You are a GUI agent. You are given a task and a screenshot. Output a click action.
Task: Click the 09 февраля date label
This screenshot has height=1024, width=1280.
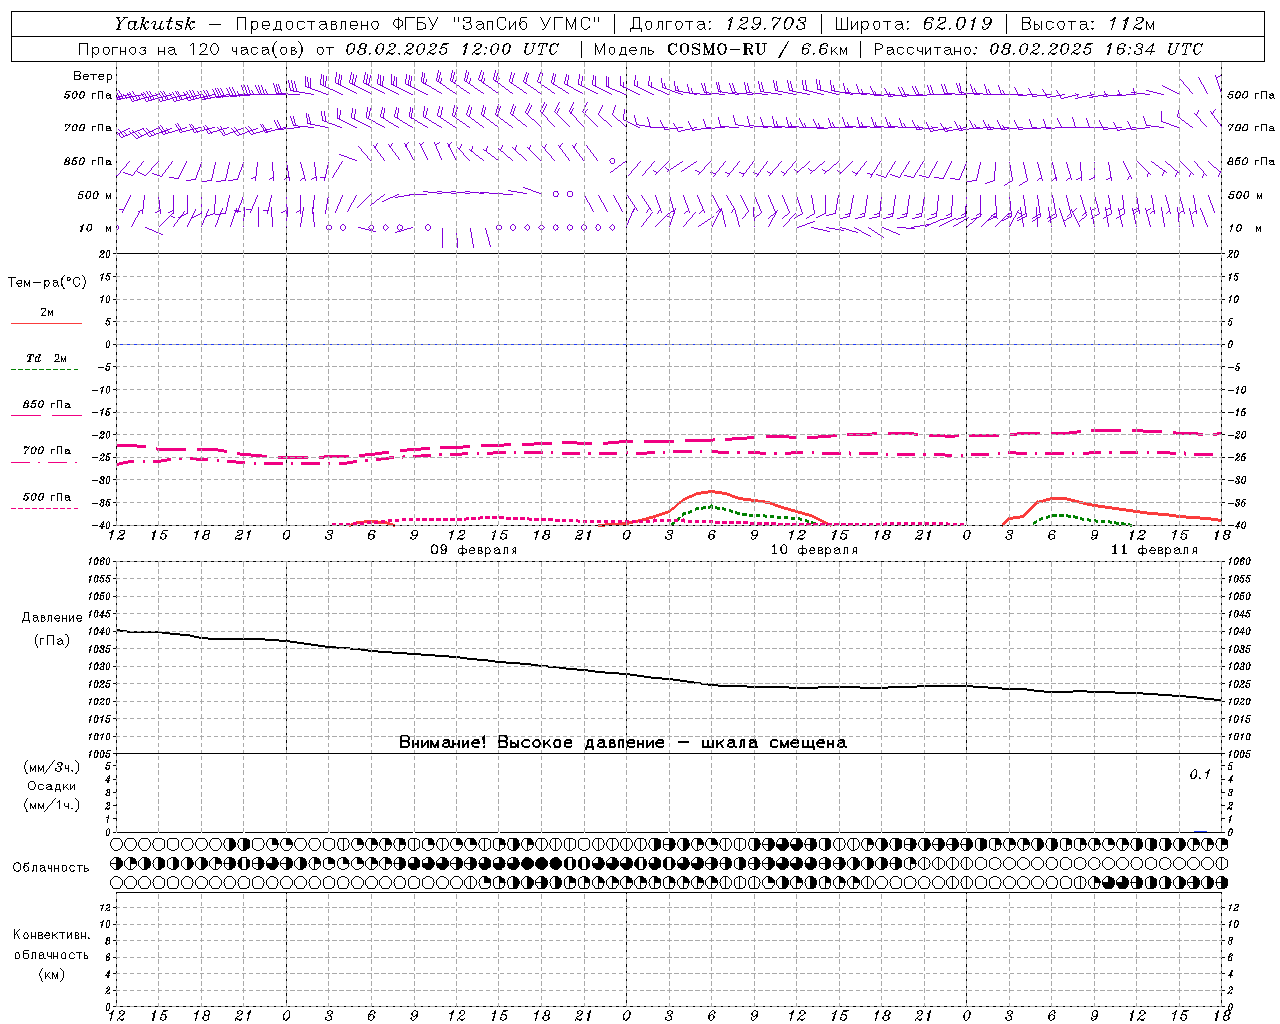click(x=474, y=550)
